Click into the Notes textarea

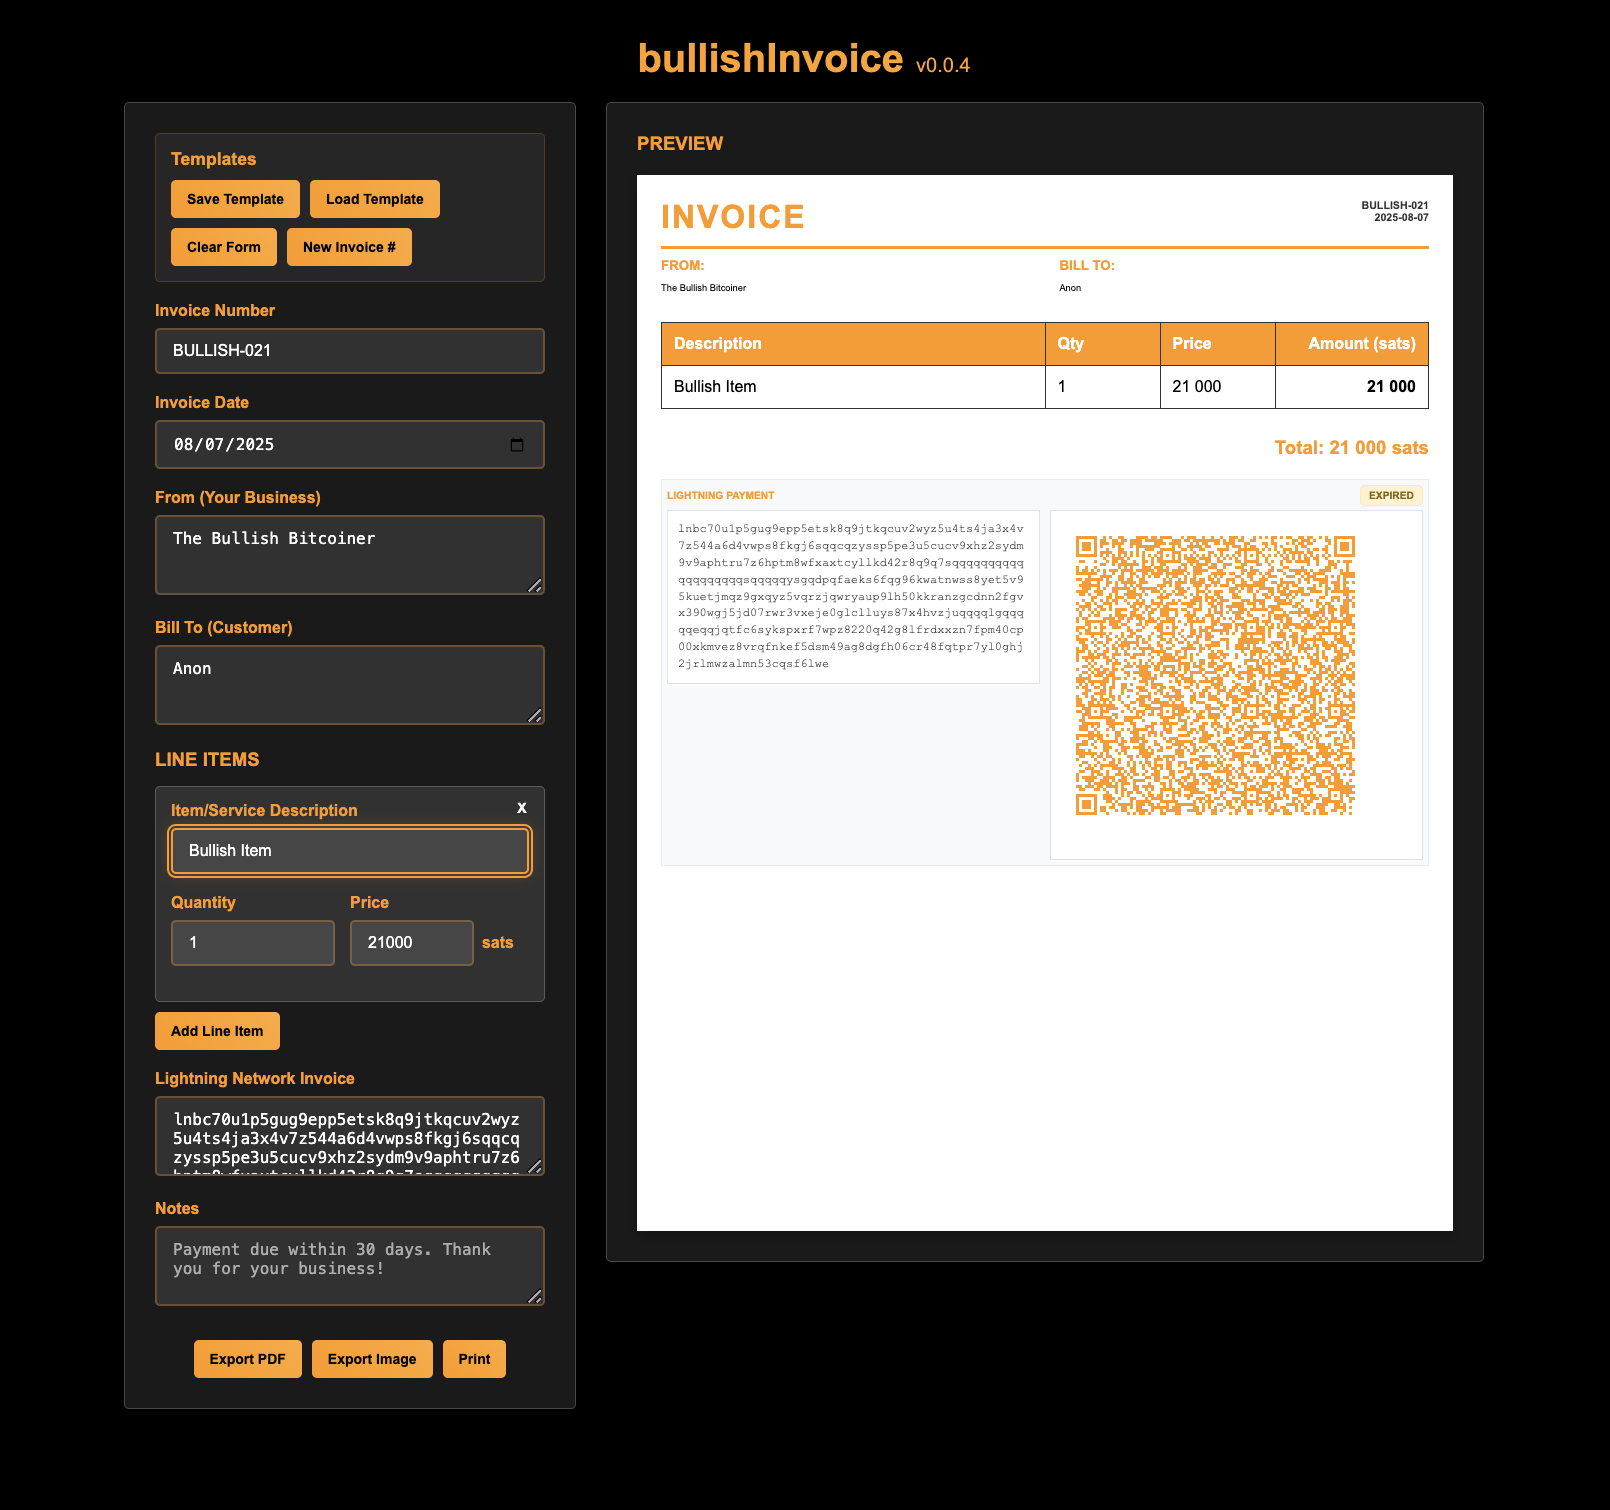(x=350, y=1266)
